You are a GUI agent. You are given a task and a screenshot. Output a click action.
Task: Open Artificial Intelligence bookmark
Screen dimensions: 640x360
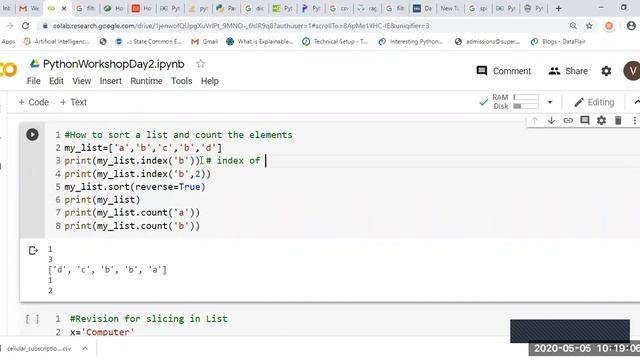pyautogui.click(x=56, y=42)
